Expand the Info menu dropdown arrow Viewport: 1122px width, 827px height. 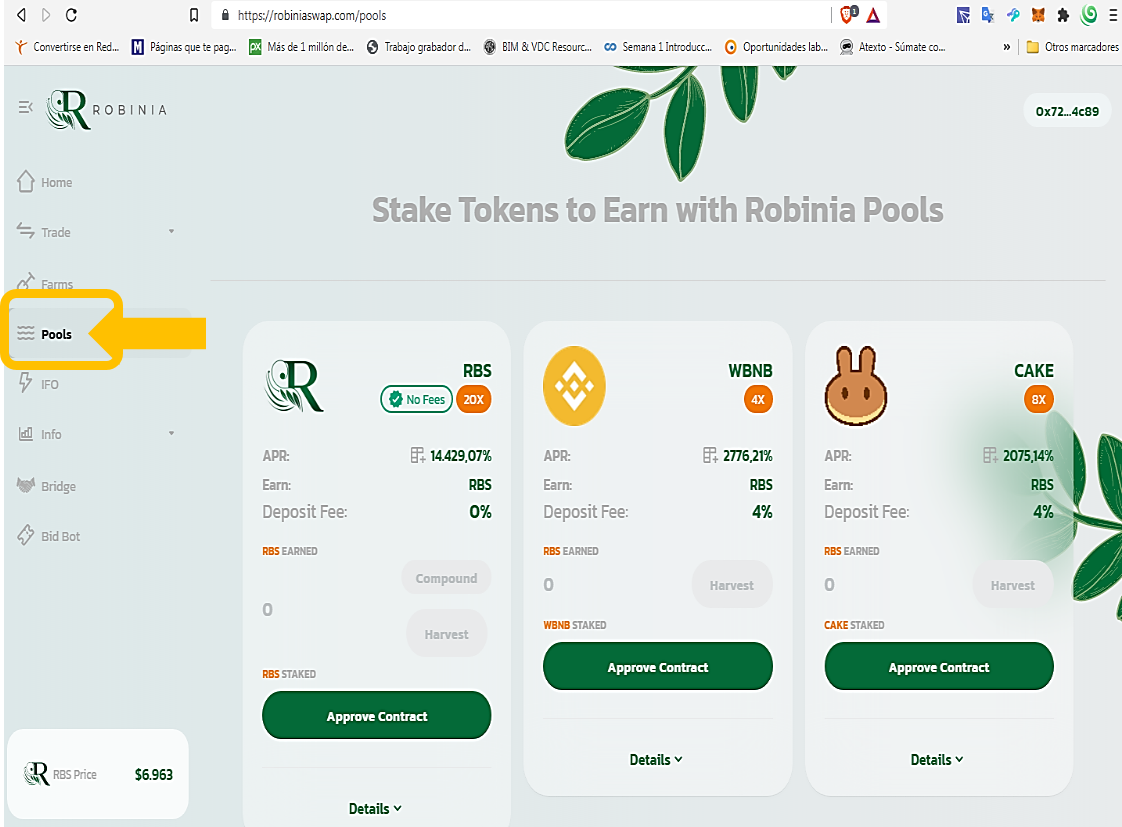click(171, 434)
